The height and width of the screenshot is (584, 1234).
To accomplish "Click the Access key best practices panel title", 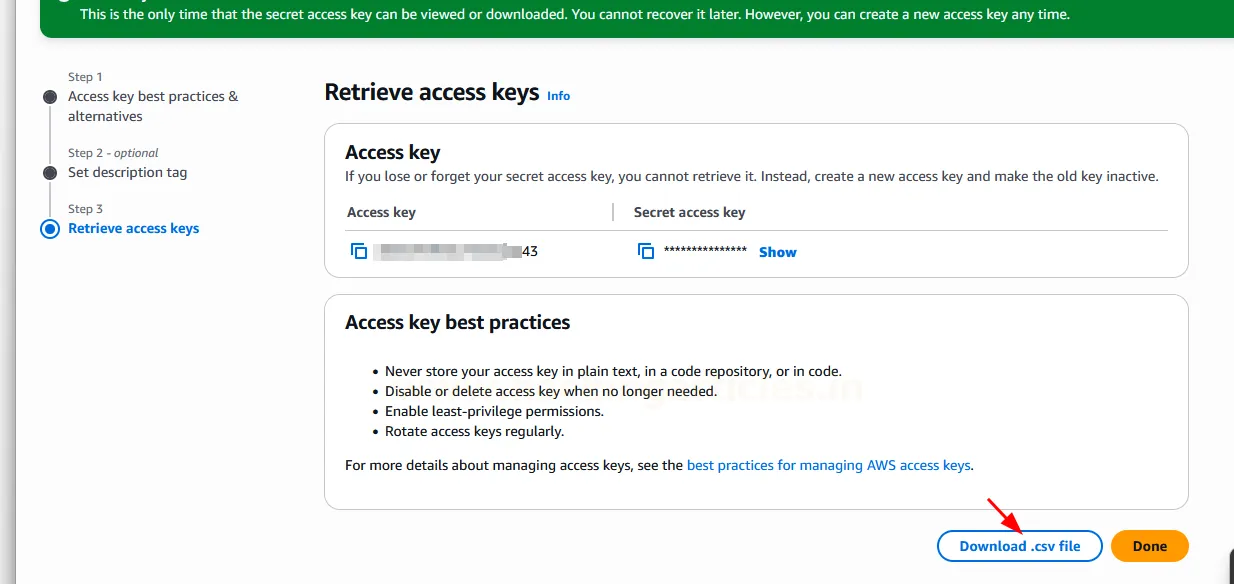I will point(457,322).
